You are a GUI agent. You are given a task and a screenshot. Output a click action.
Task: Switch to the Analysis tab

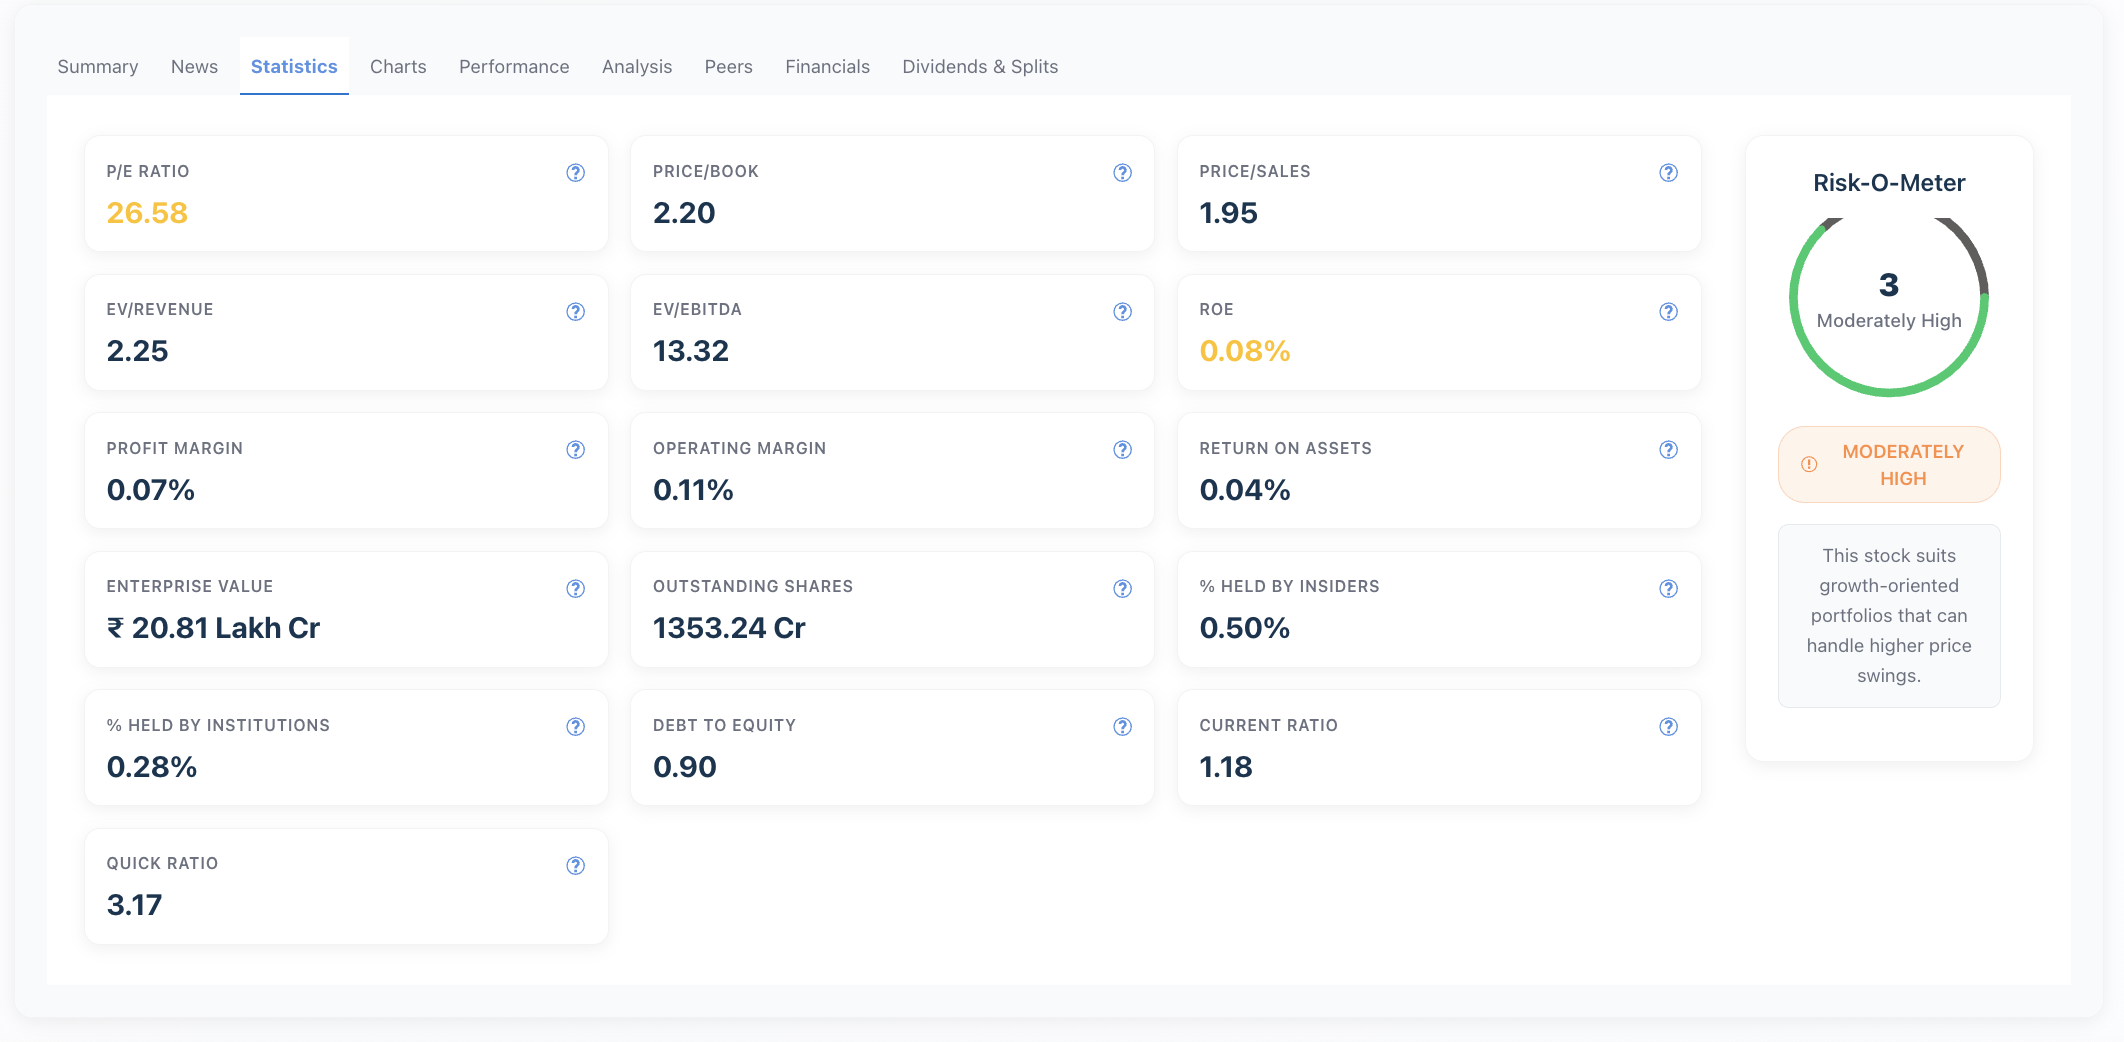(x=637, y=67)
